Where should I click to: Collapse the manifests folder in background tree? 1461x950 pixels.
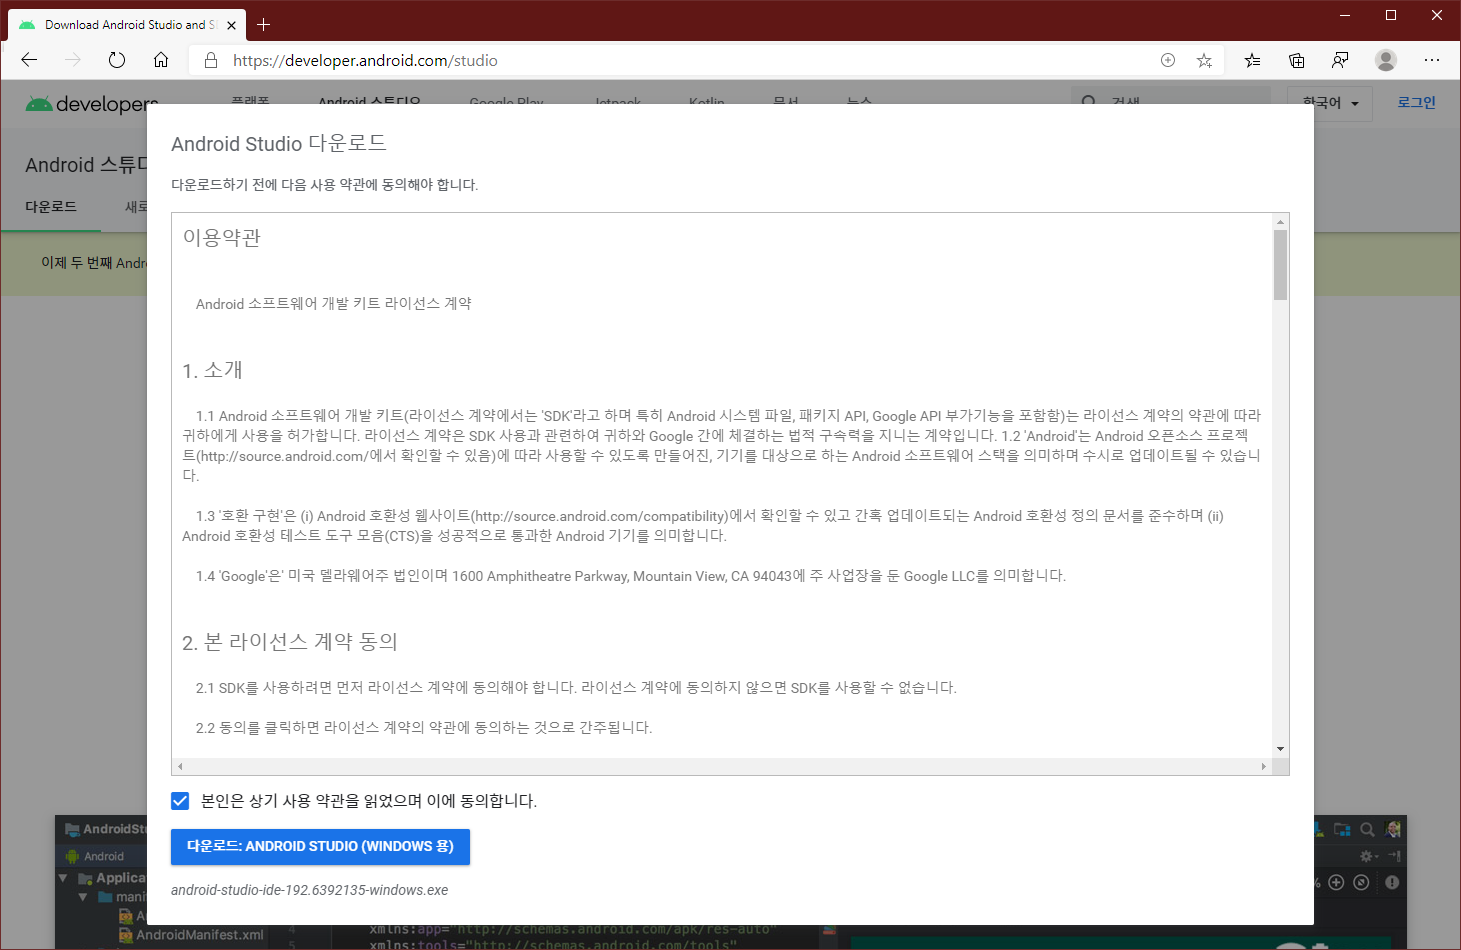[x=83, y=897]
